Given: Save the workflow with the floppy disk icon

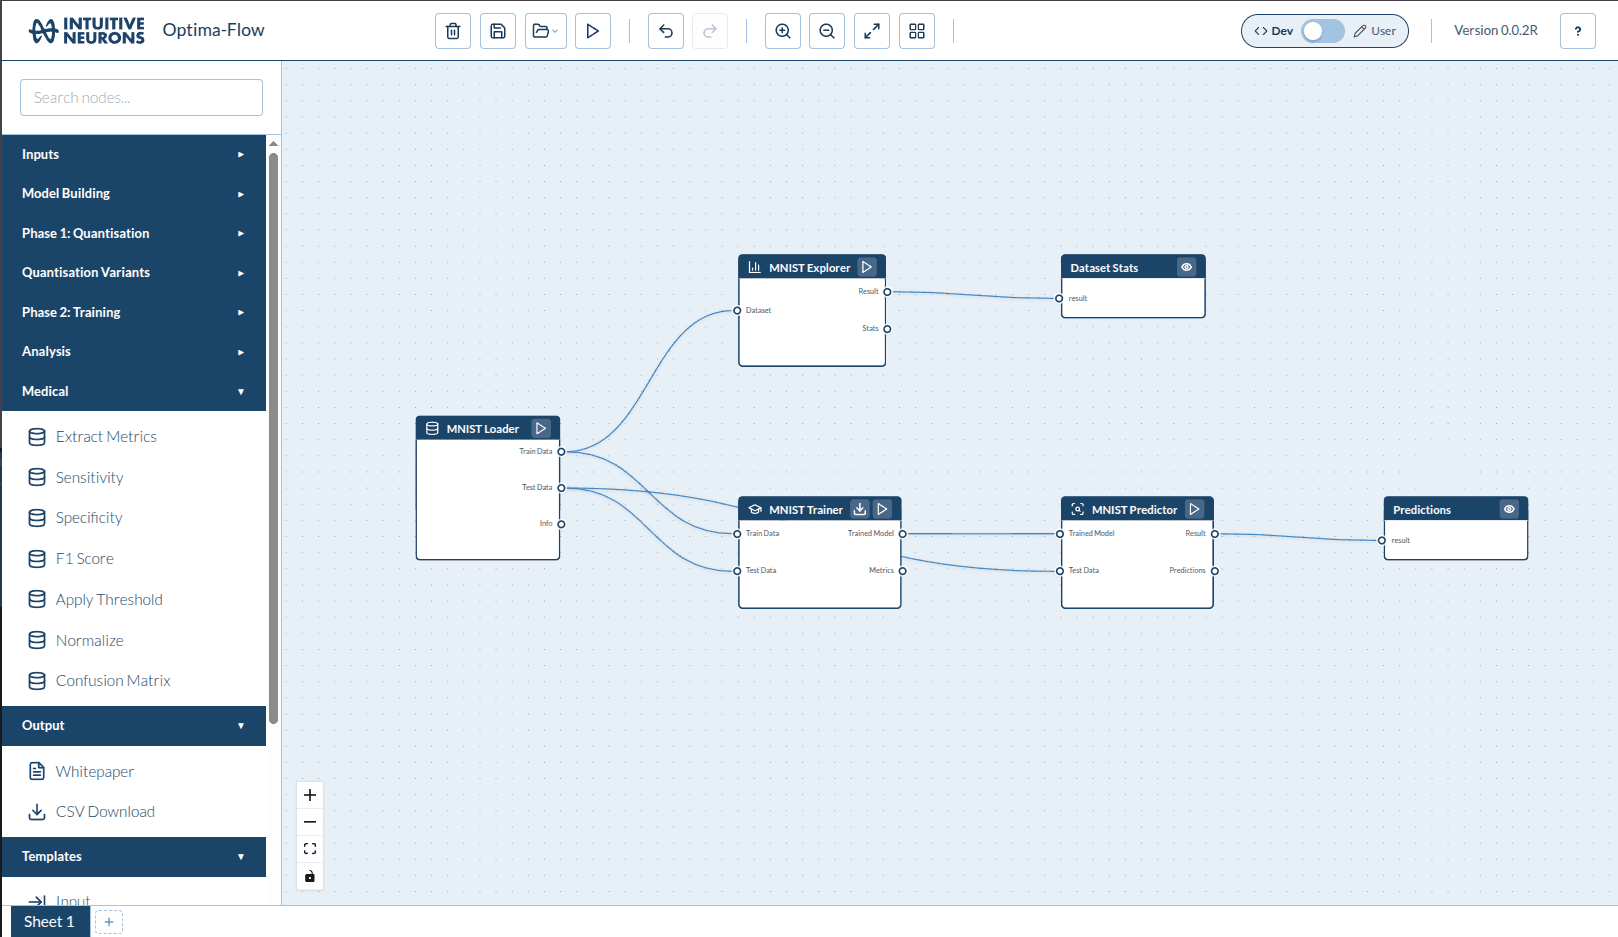Looking at the screenshot, I should pos(498,31).
